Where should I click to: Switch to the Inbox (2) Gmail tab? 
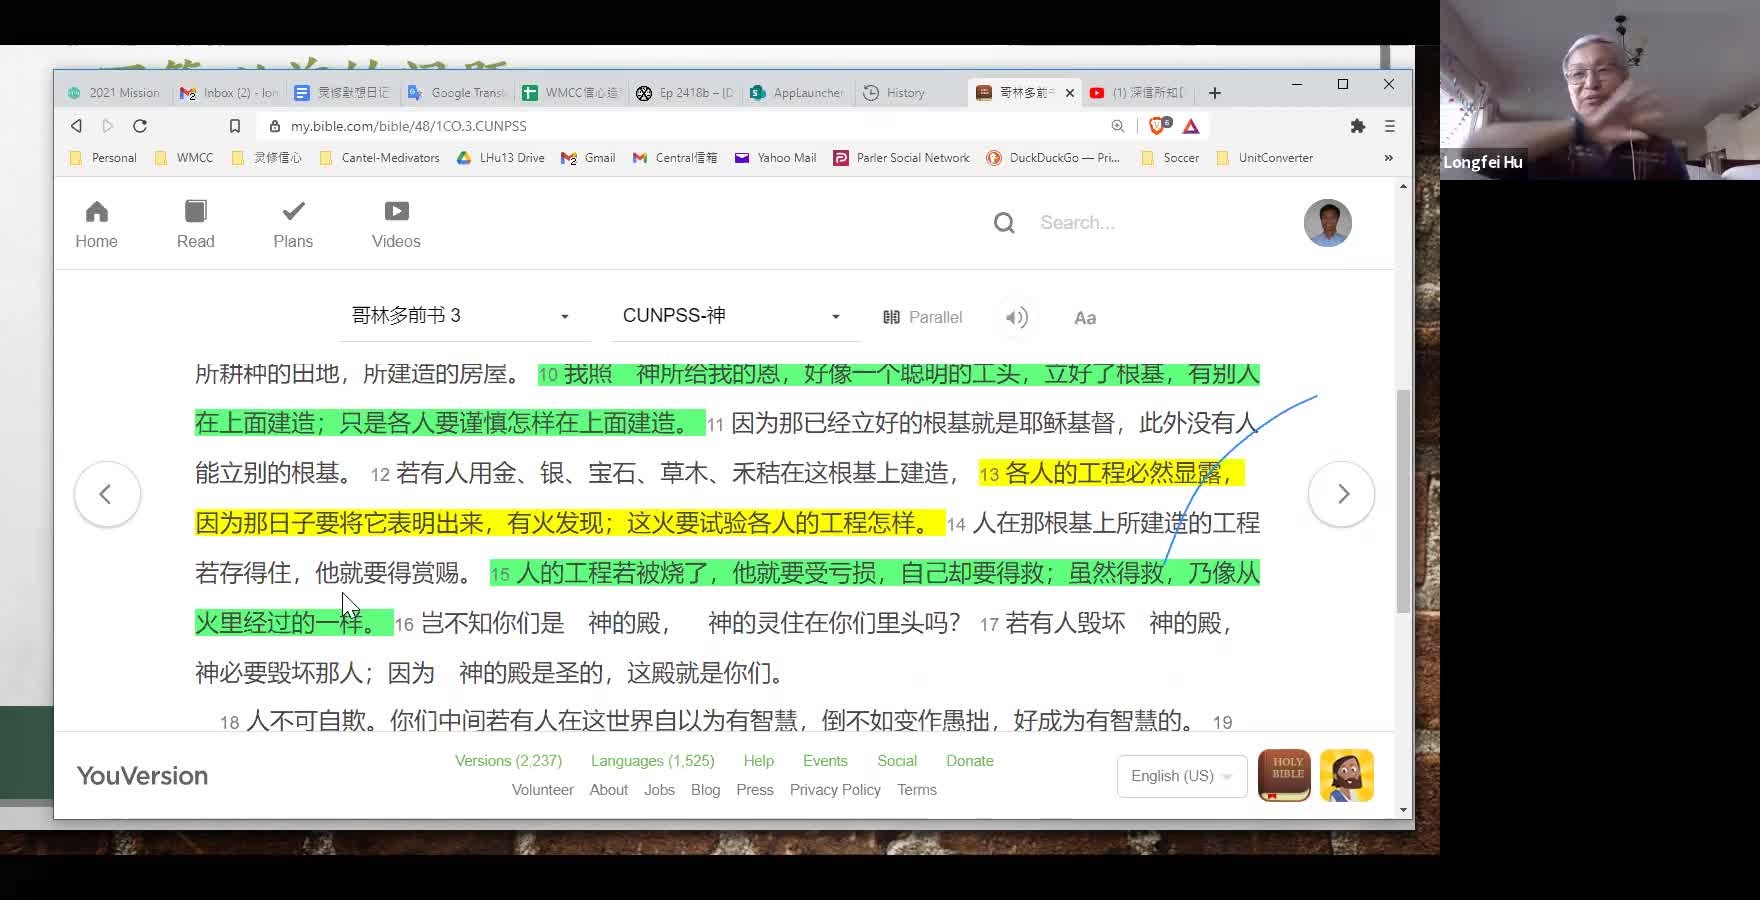click(x=229, y=93)
